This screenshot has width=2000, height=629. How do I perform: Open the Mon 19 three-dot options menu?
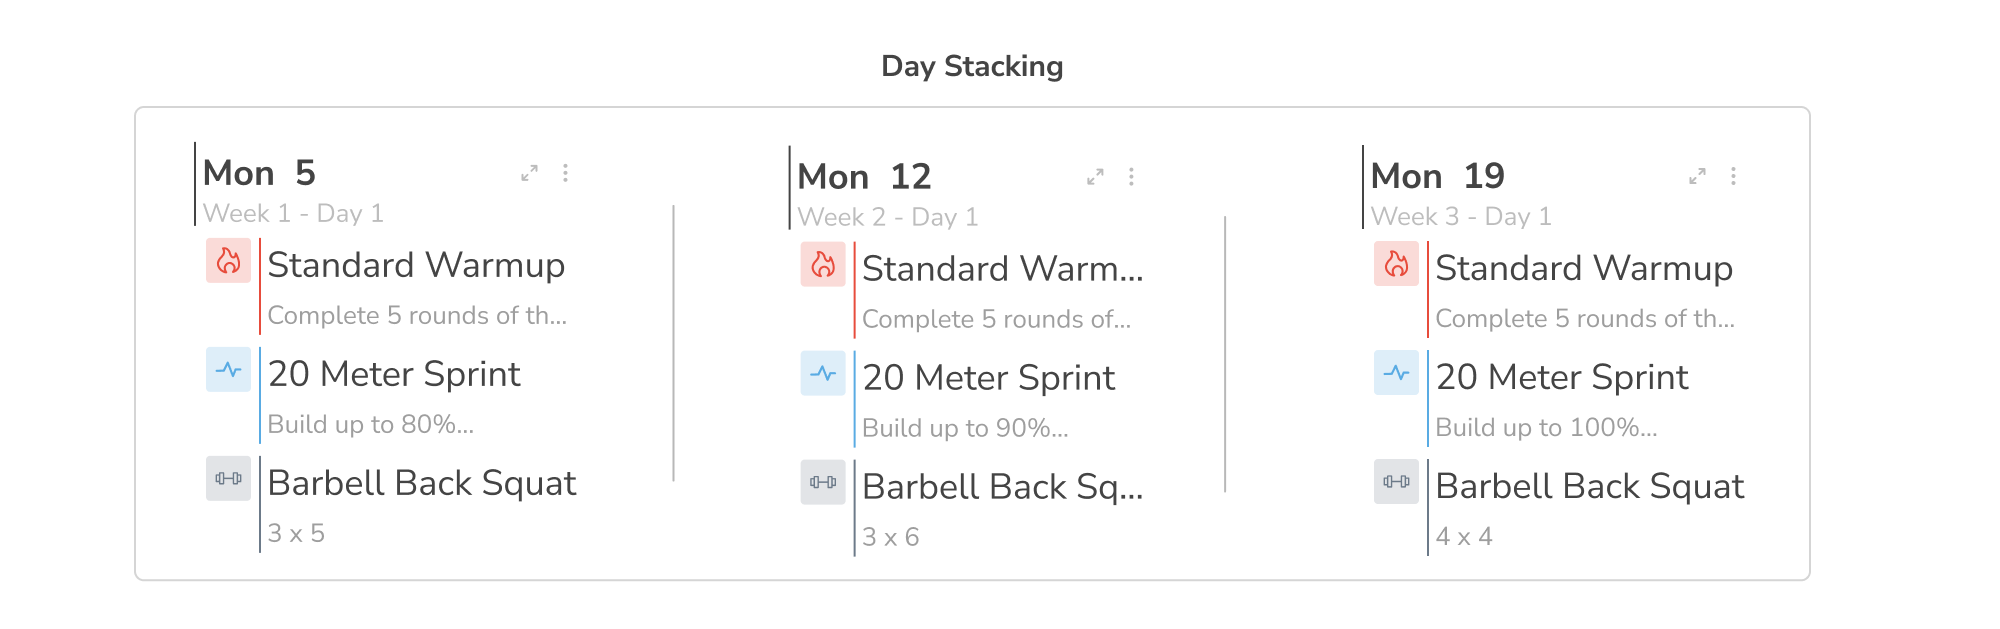coord(1733,176)
